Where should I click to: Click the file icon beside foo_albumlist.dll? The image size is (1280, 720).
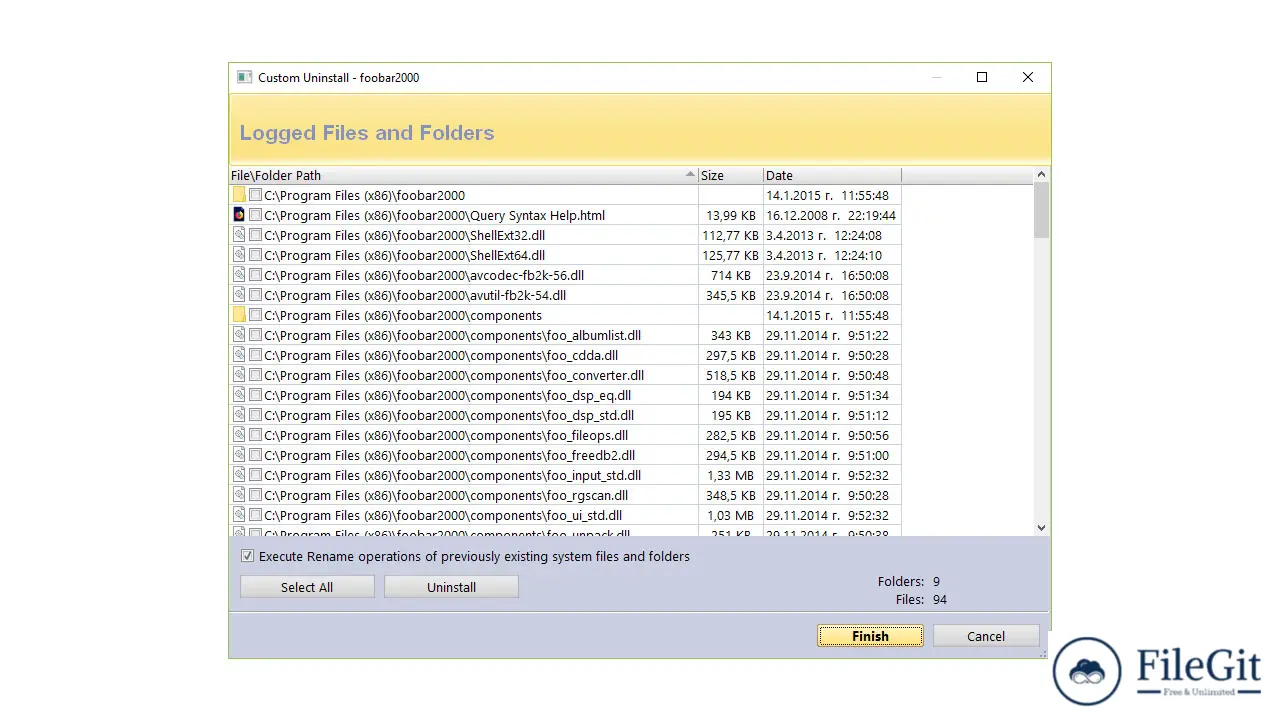pos(239,335)
